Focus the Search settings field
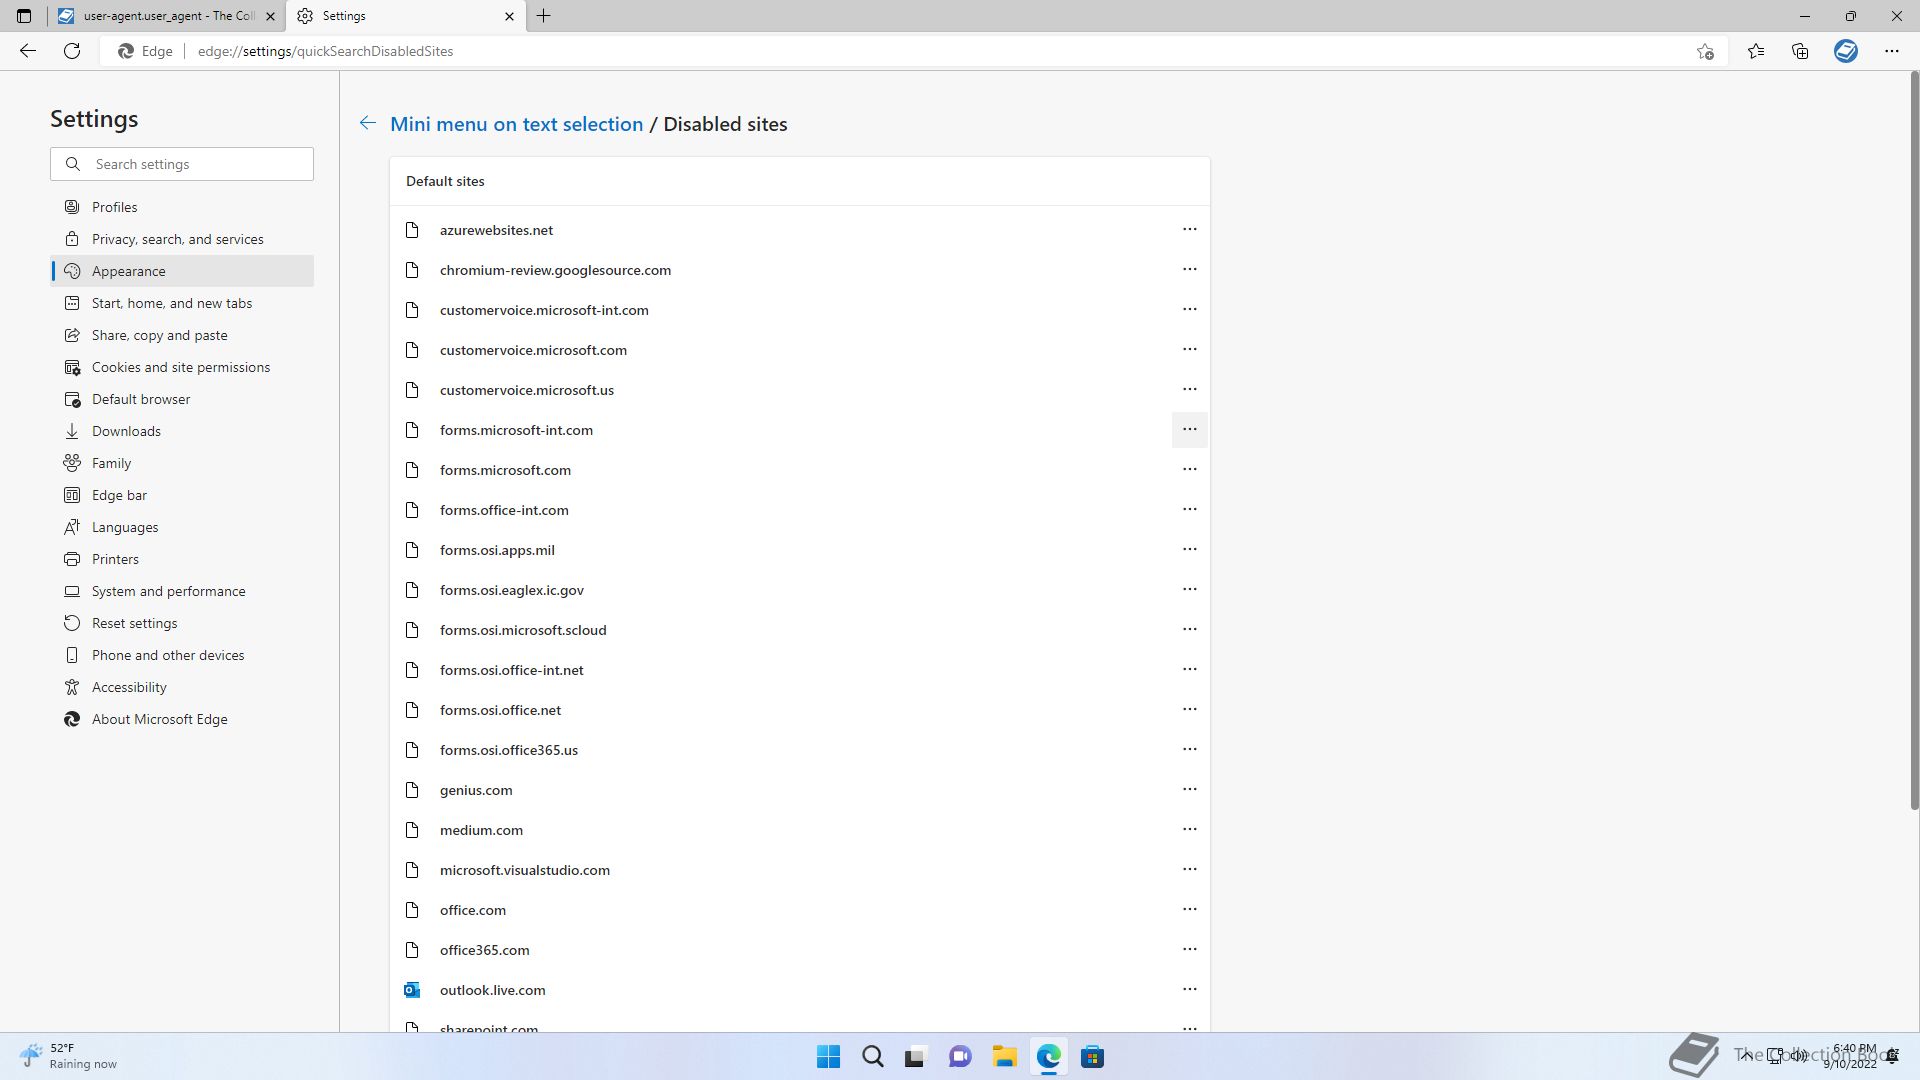The image size is (1920, 1080). click(182, 164)
